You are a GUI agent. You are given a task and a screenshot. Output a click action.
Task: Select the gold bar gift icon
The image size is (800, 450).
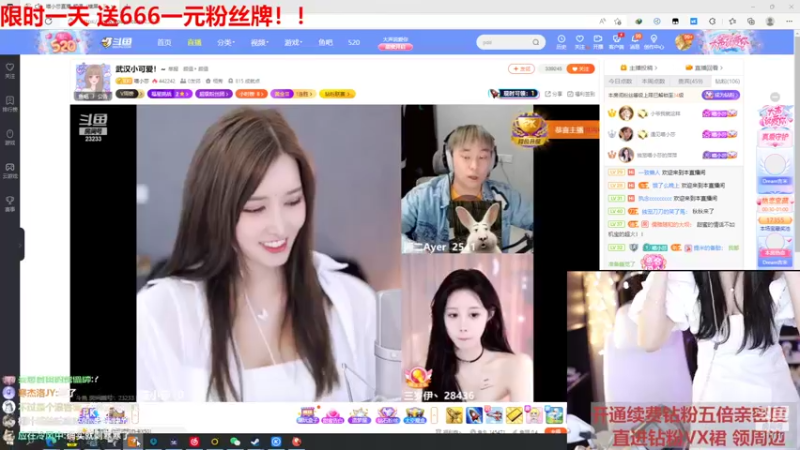click(514, 415)
